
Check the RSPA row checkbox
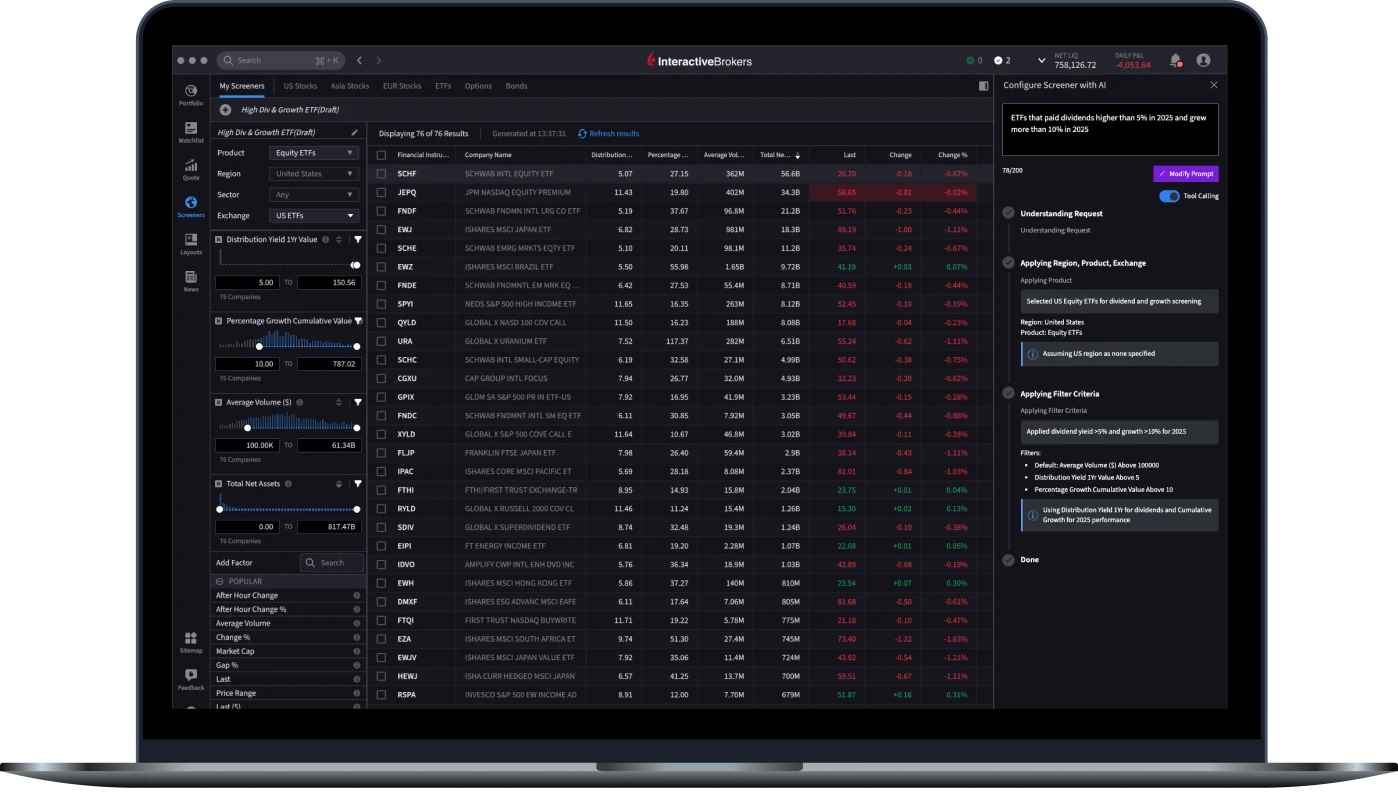click(x=381, y=694)
